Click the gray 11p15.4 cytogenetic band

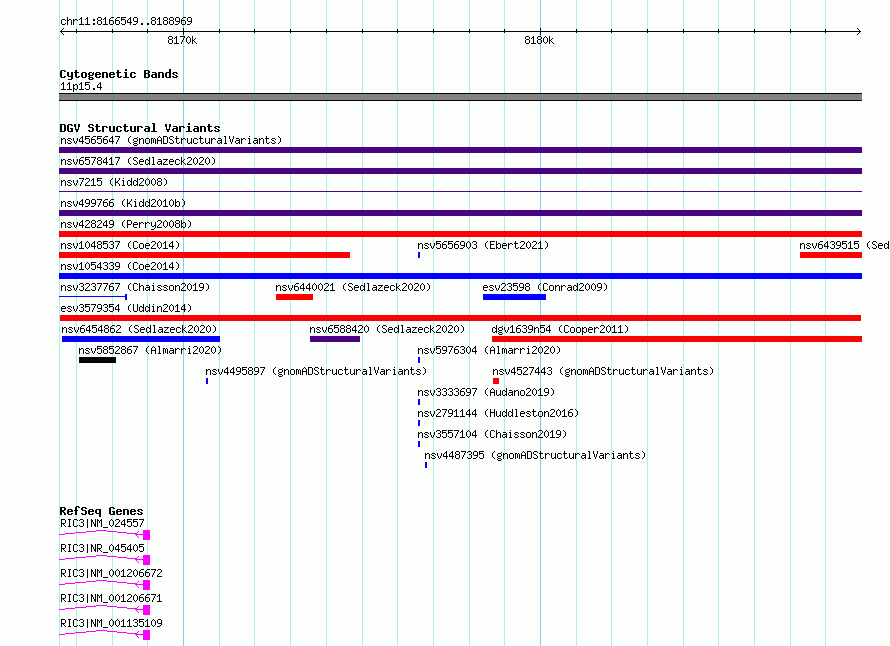click(x=460, y=97)
